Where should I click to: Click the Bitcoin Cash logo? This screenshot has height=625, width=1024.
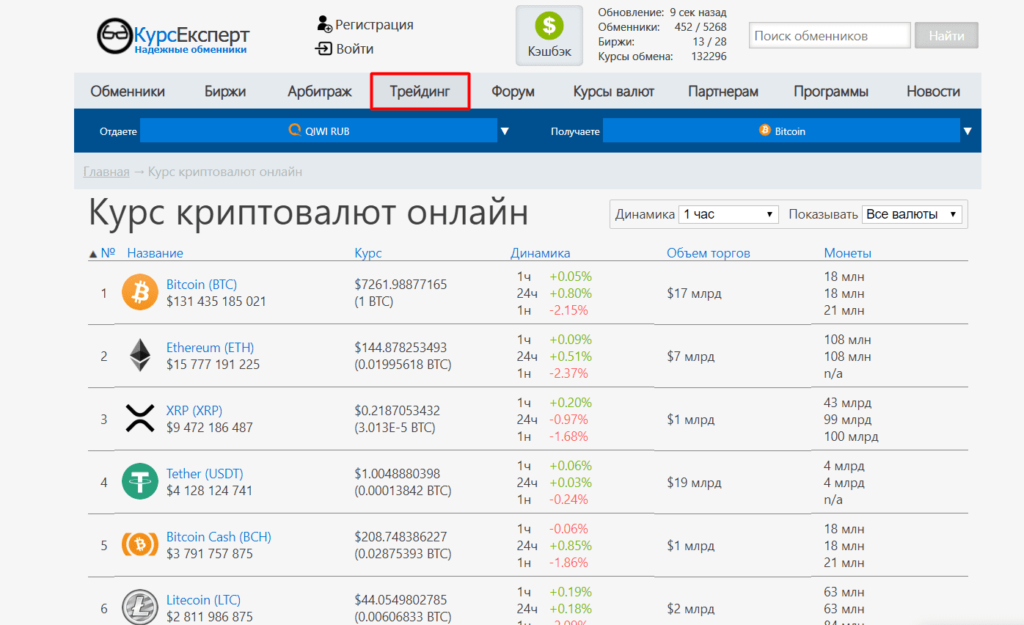coord(140,544)
